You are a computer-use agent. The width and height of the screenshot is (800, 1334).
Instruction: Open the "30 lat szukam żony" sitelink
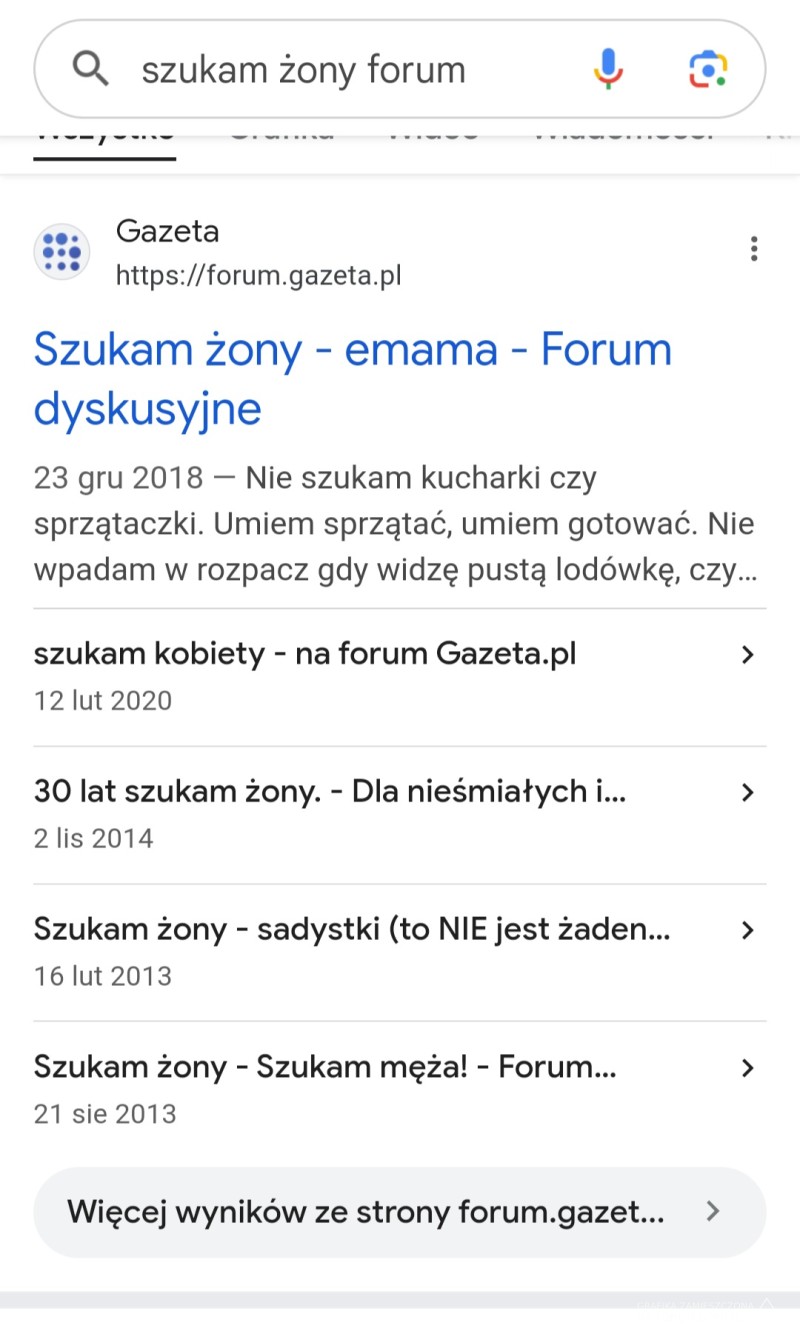click(330, 792)
